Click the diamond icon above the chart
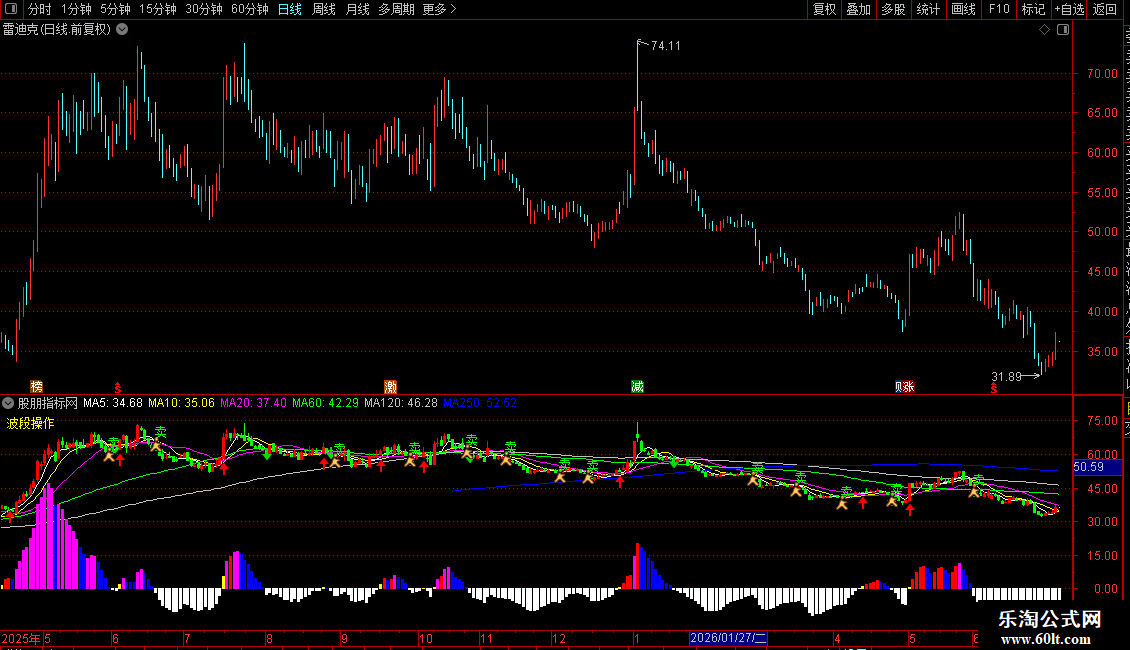1130x650 pixels. (1044, 30)
